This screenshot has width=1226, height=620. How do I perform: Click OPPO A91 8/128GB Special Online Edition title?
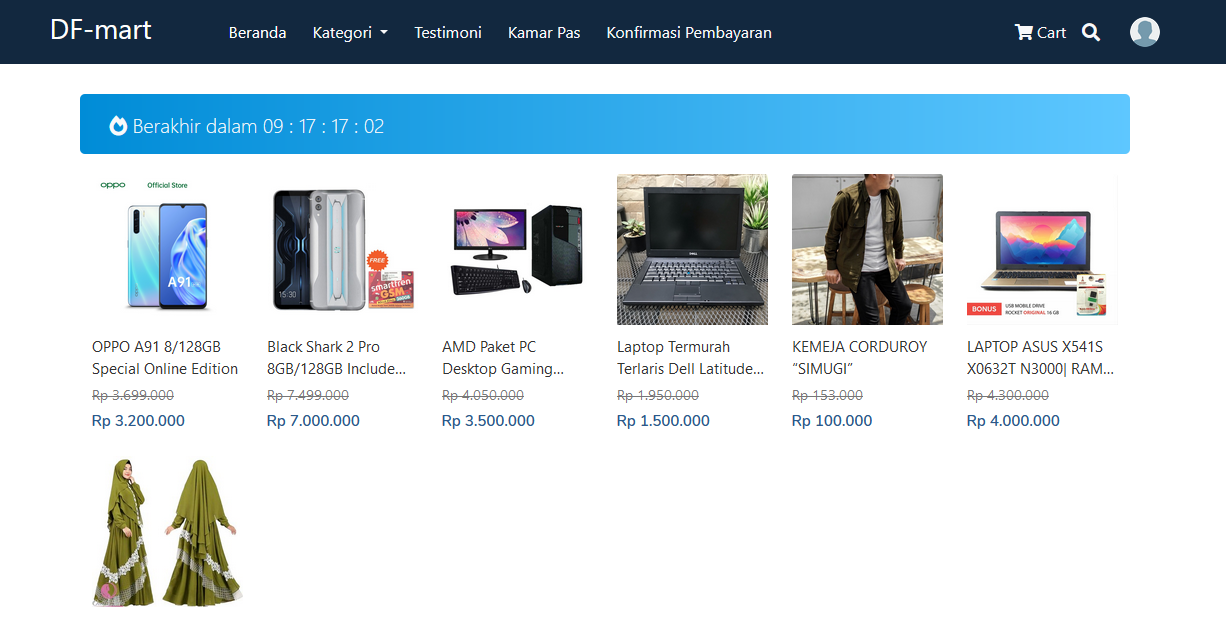point(165,358)
